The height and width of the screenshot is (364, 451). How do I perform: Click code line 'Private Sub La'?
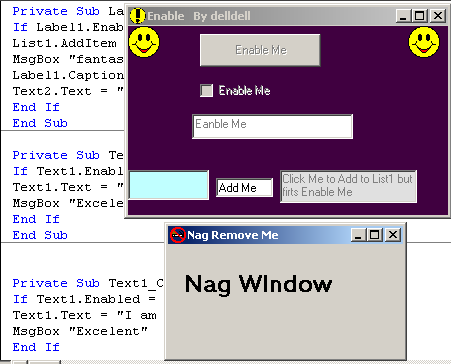pyautogui.click(x=68, y=11)
